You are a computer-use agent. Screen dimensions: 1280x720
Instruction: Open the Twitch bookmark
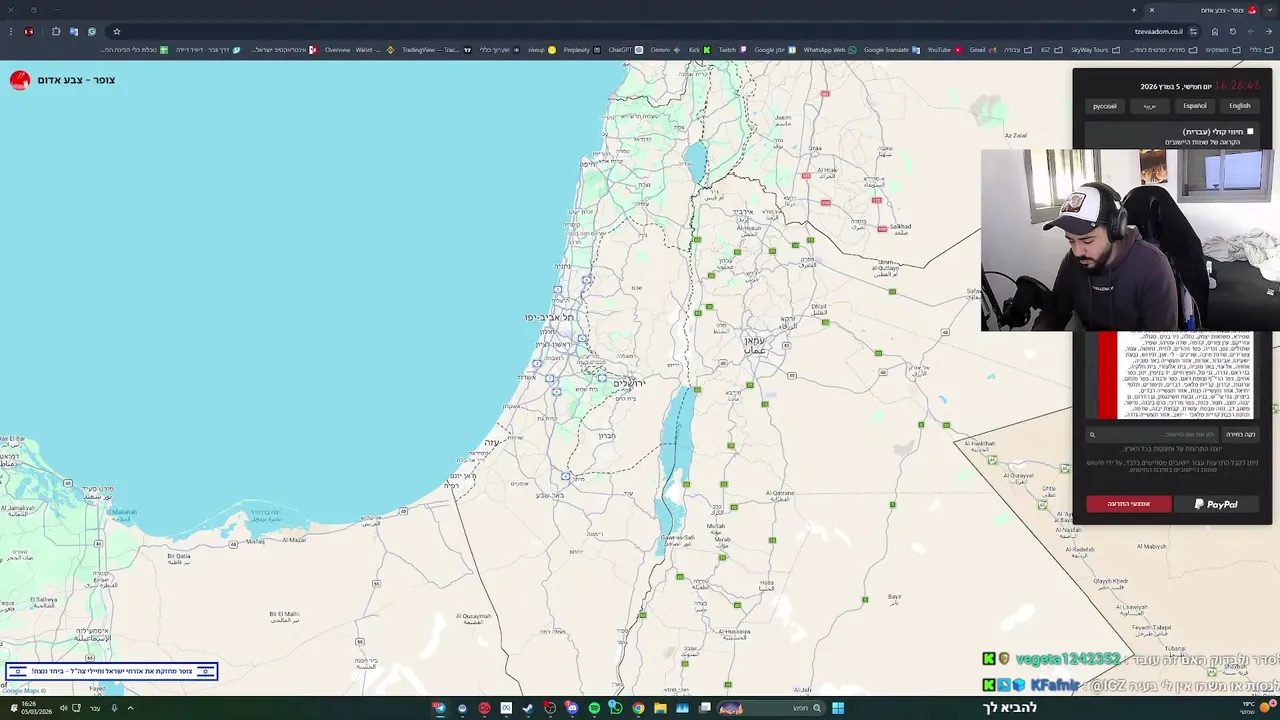[x=731, y=49]
